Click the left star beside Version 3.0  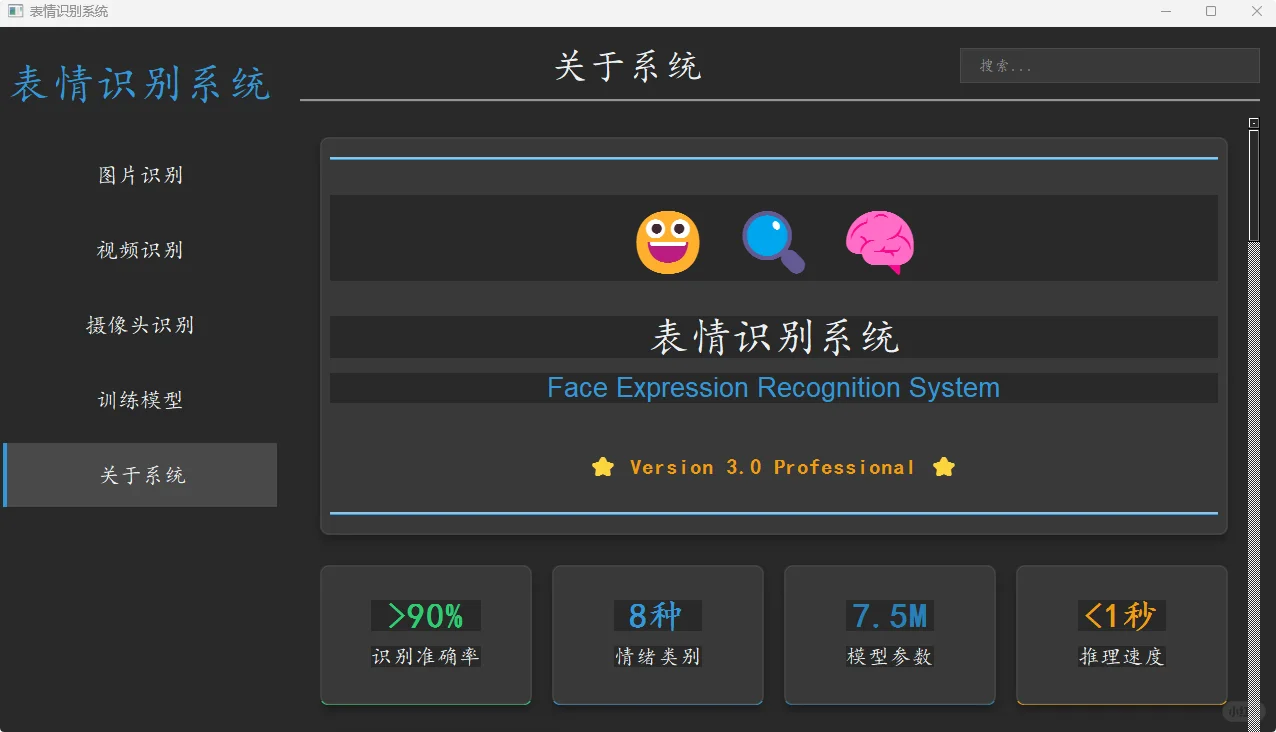602,466
